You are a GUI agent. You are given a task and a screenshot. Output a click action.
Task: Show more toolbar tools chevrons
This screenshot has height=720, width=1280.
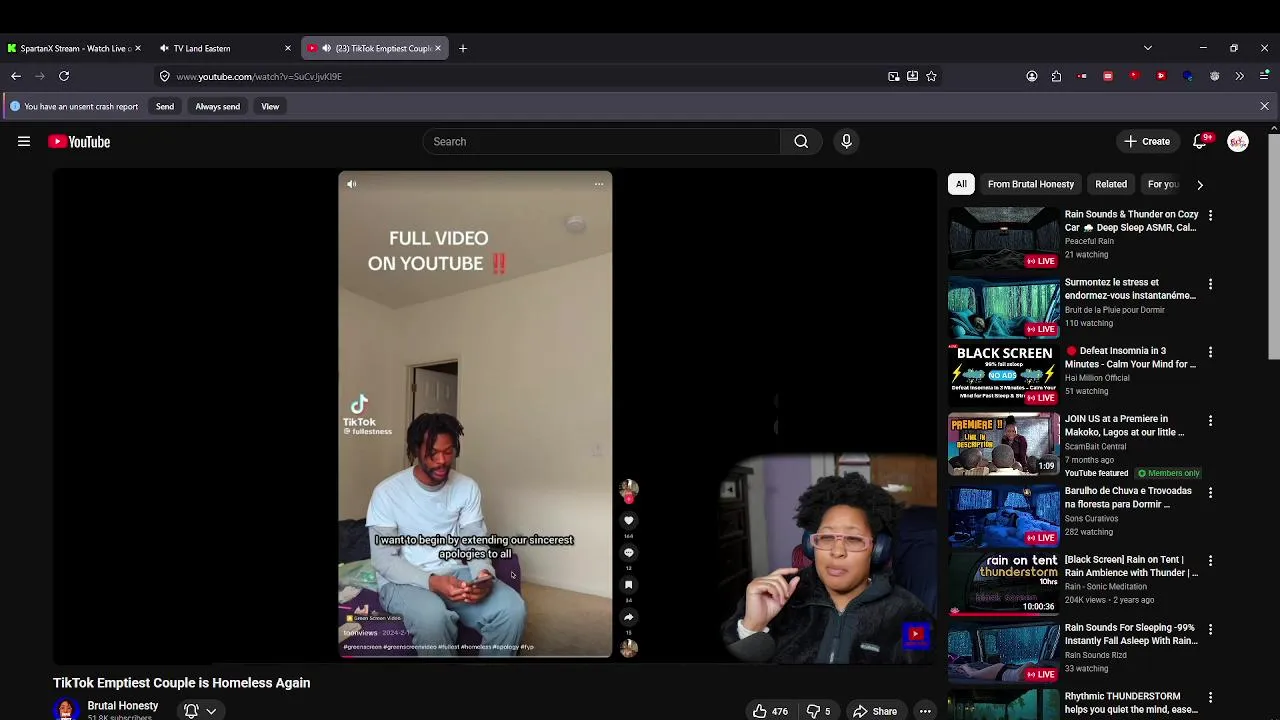pyautogui.click(x=1239, y=76)
